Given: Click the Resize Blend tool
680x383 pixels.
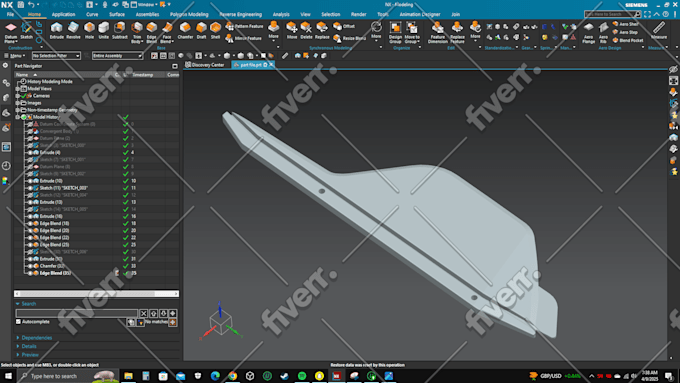Looking at the screenshot, I should (350, 38).
